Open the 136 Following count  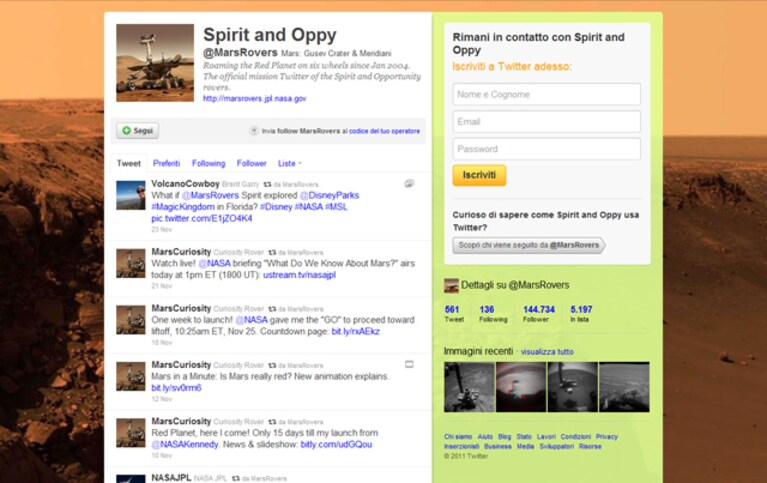tap(493, 314)
